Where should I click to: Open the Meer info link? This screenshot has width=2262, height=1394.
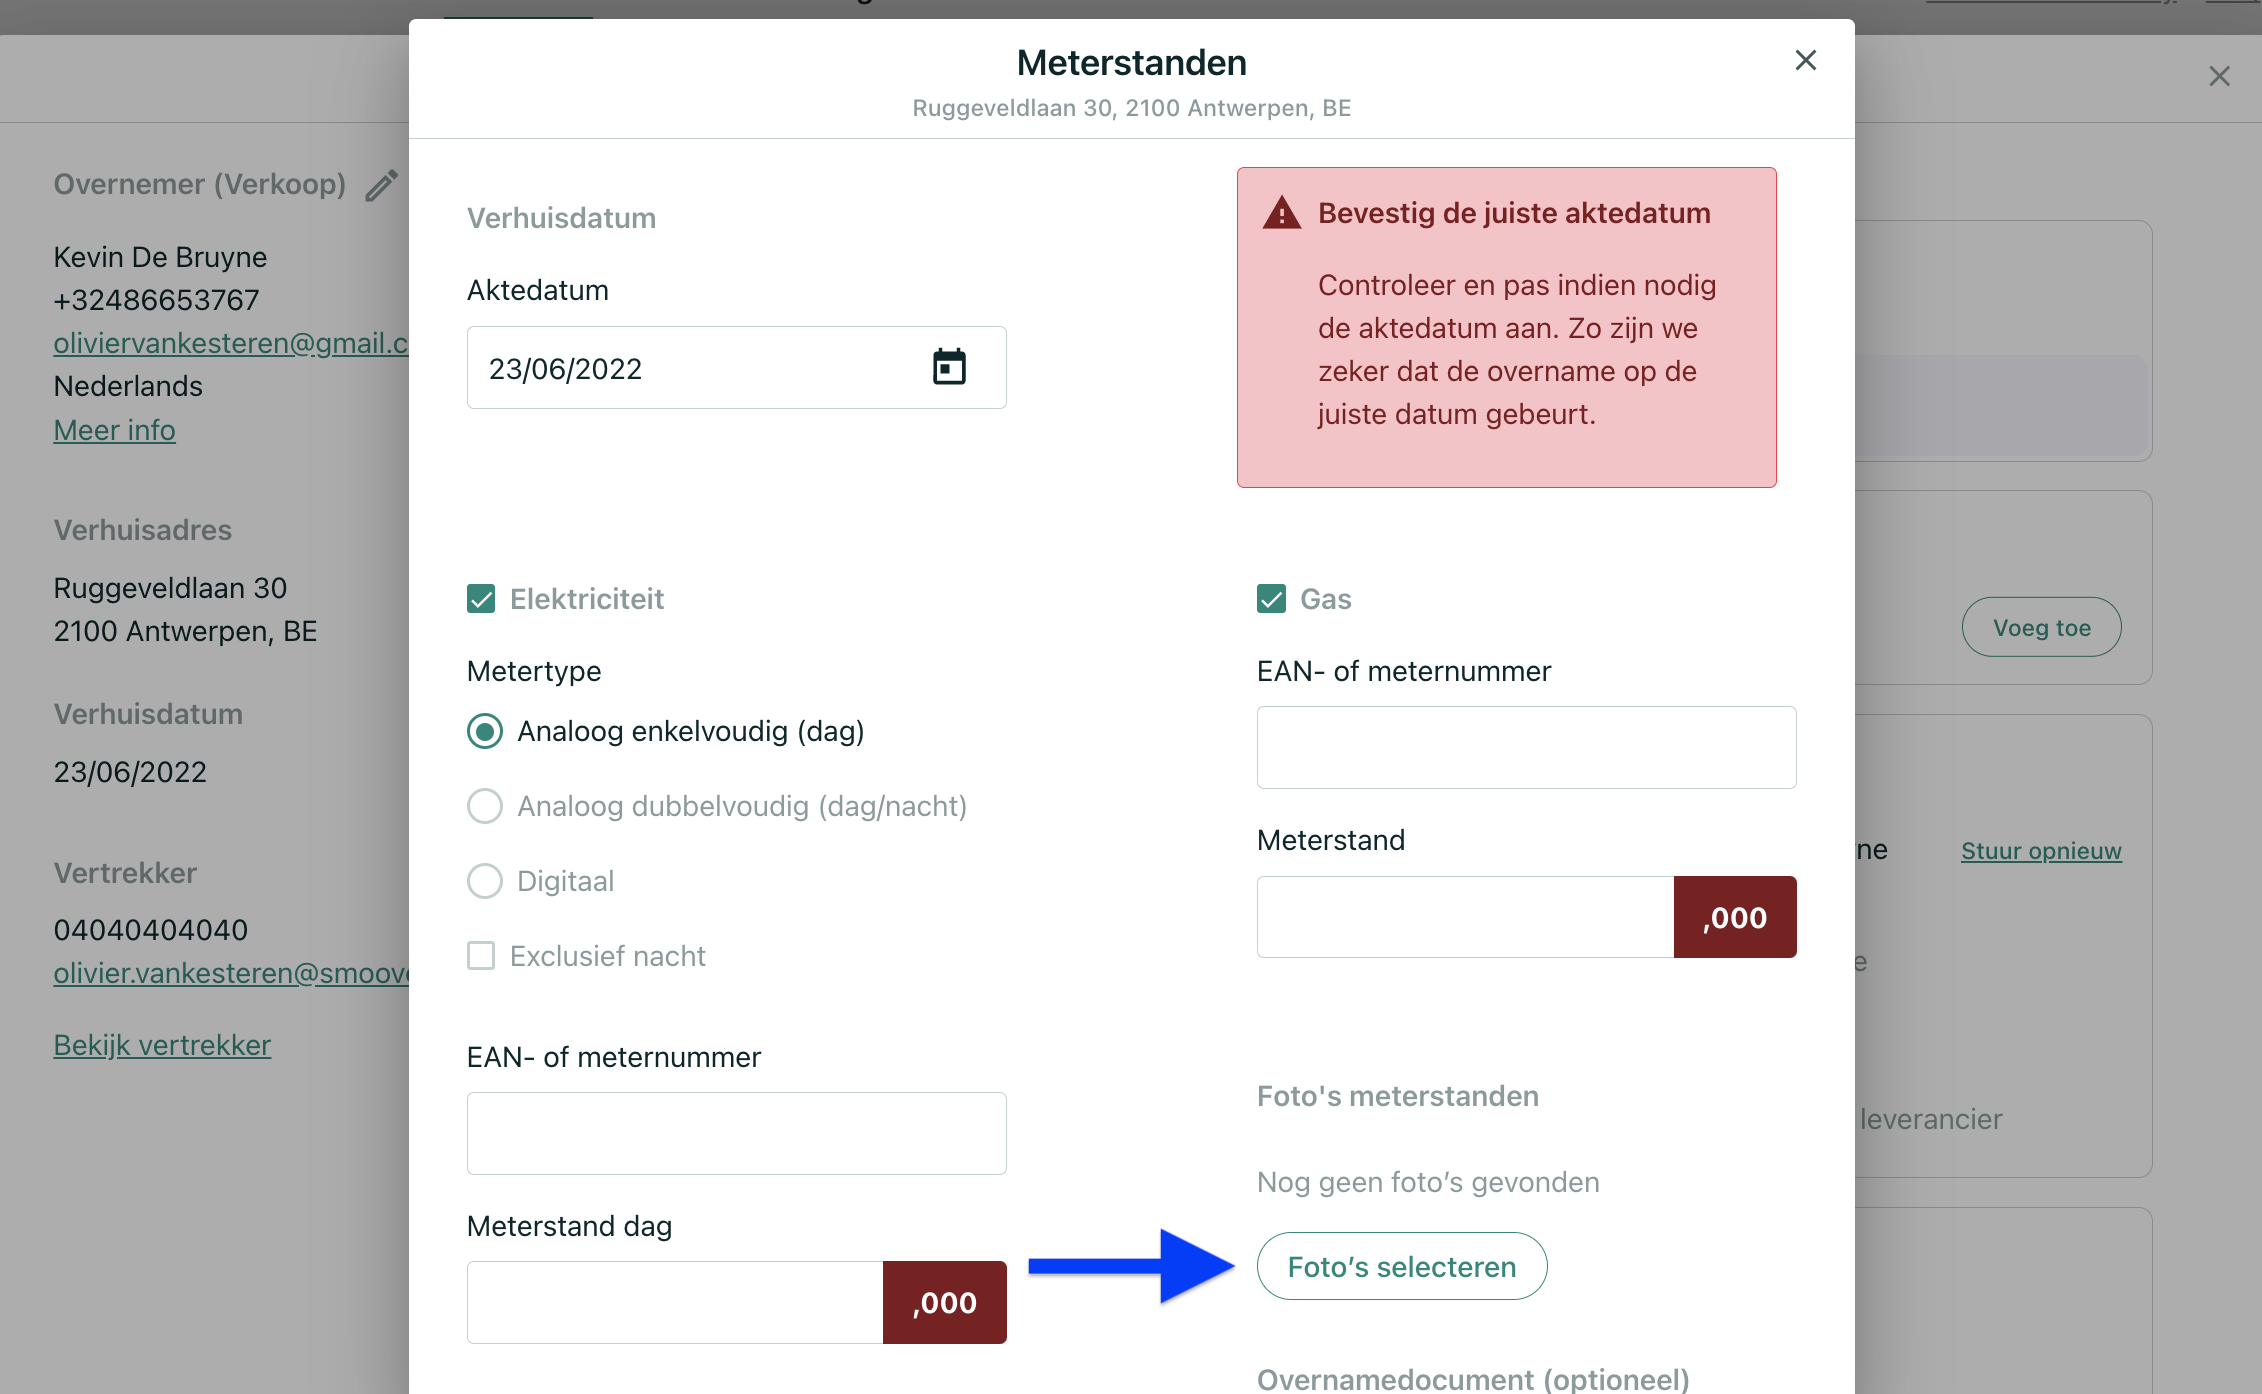click(114, 430)
